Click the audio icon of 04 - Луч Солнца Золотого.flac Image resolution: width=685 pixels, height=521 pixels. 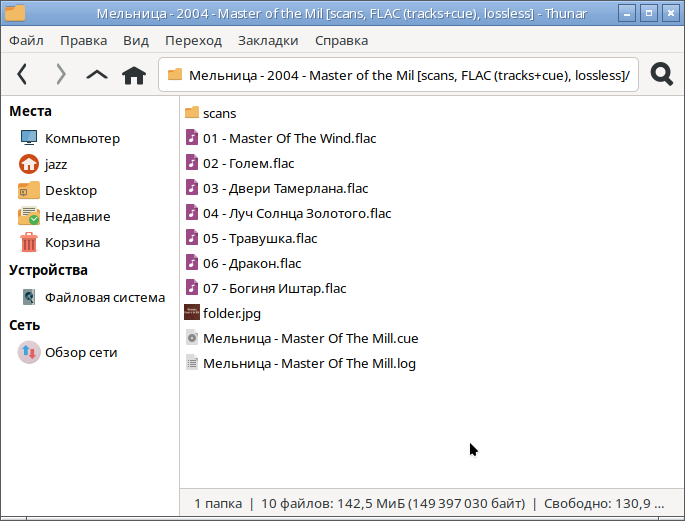pyautogui.click(x=192, y=213)
